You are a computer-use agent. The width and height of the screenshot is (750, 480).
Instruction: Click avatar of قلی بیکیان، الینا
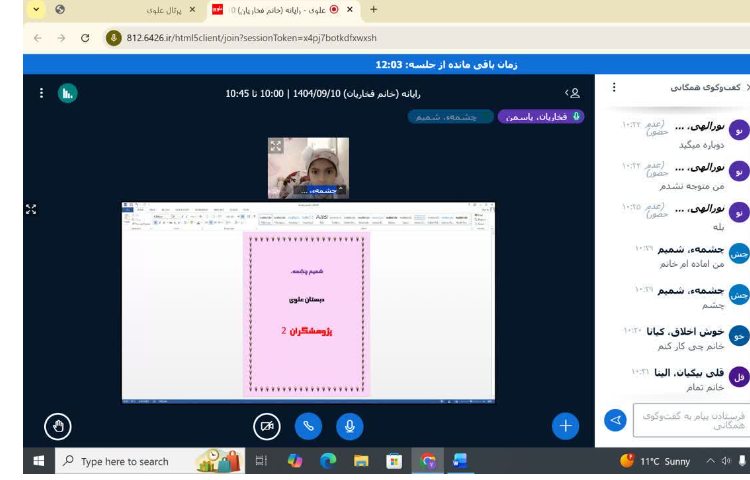[739, 377]
